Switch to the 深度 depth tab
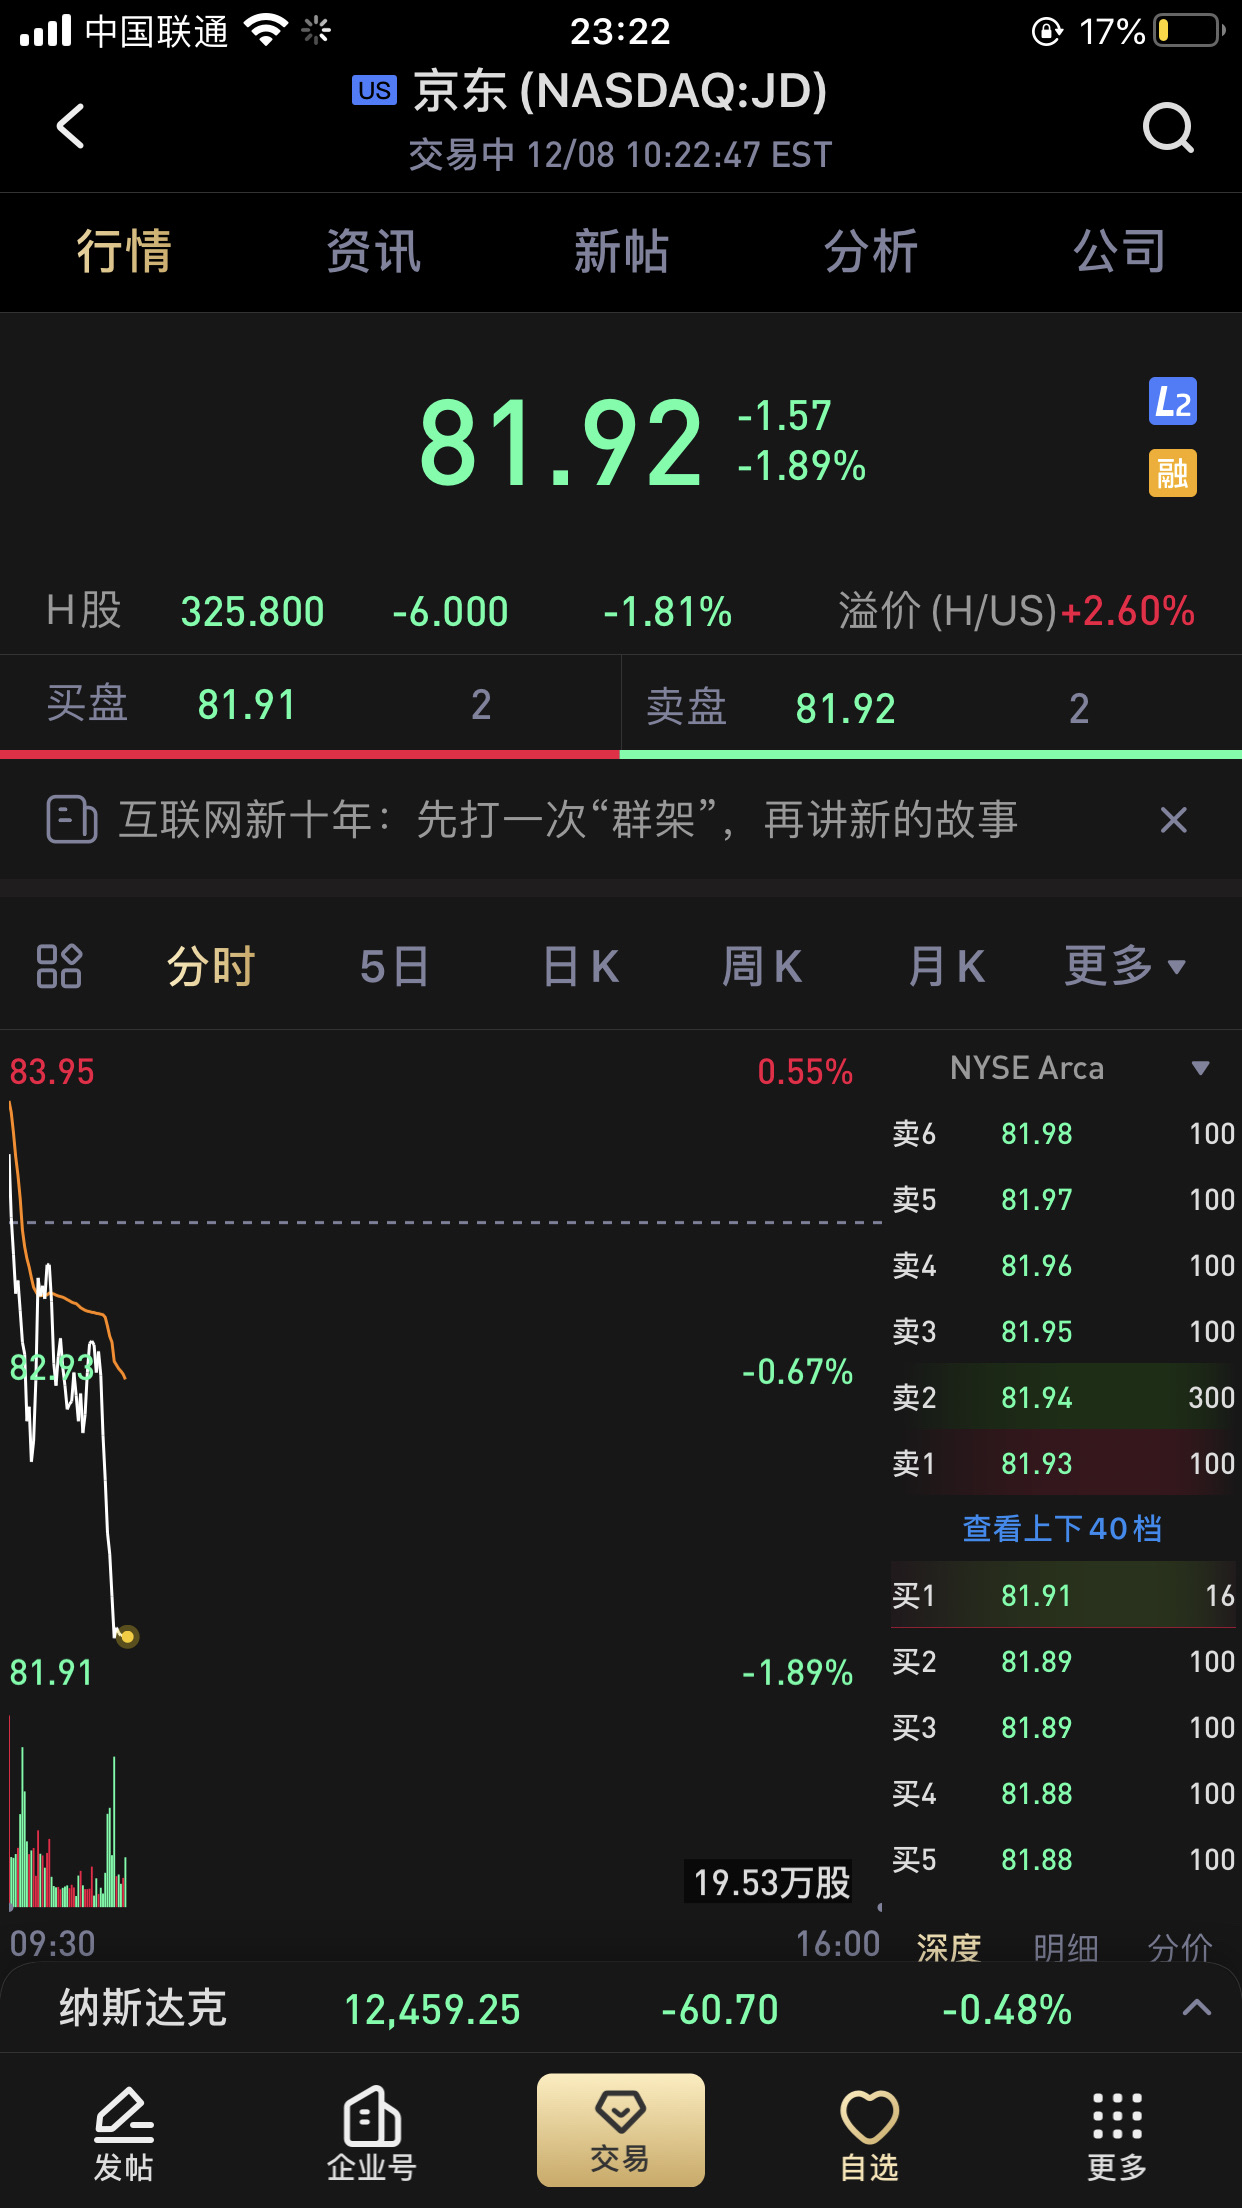Screen dimensions: 1242x2208 [x=949, y=1947]
